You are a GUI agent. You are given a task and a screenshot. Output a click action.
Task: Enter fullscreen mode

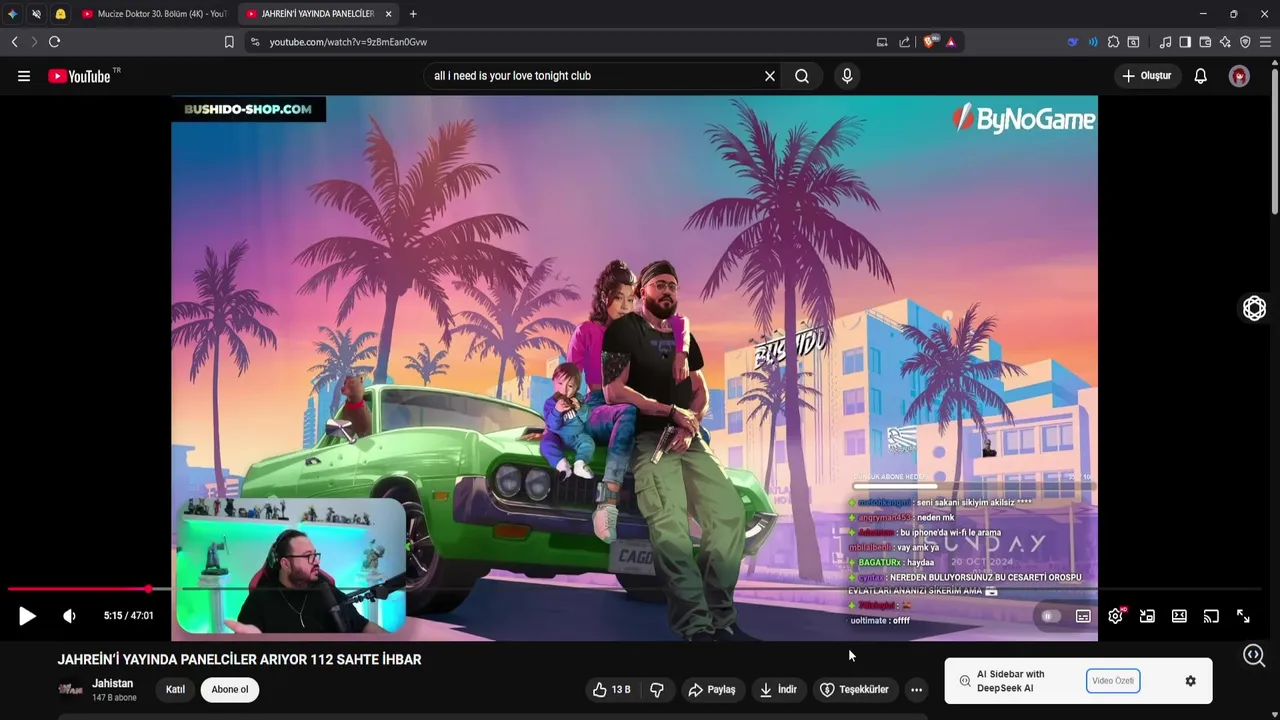pos(1243,616)
